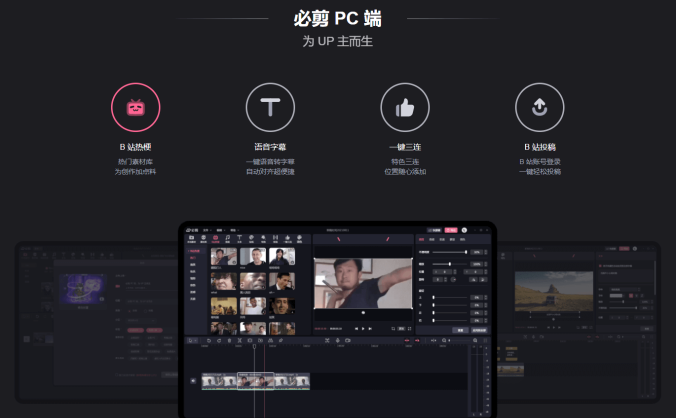Screen dimensions: 676x418
Task: Click the 重置 reset button
Action: 460,330
